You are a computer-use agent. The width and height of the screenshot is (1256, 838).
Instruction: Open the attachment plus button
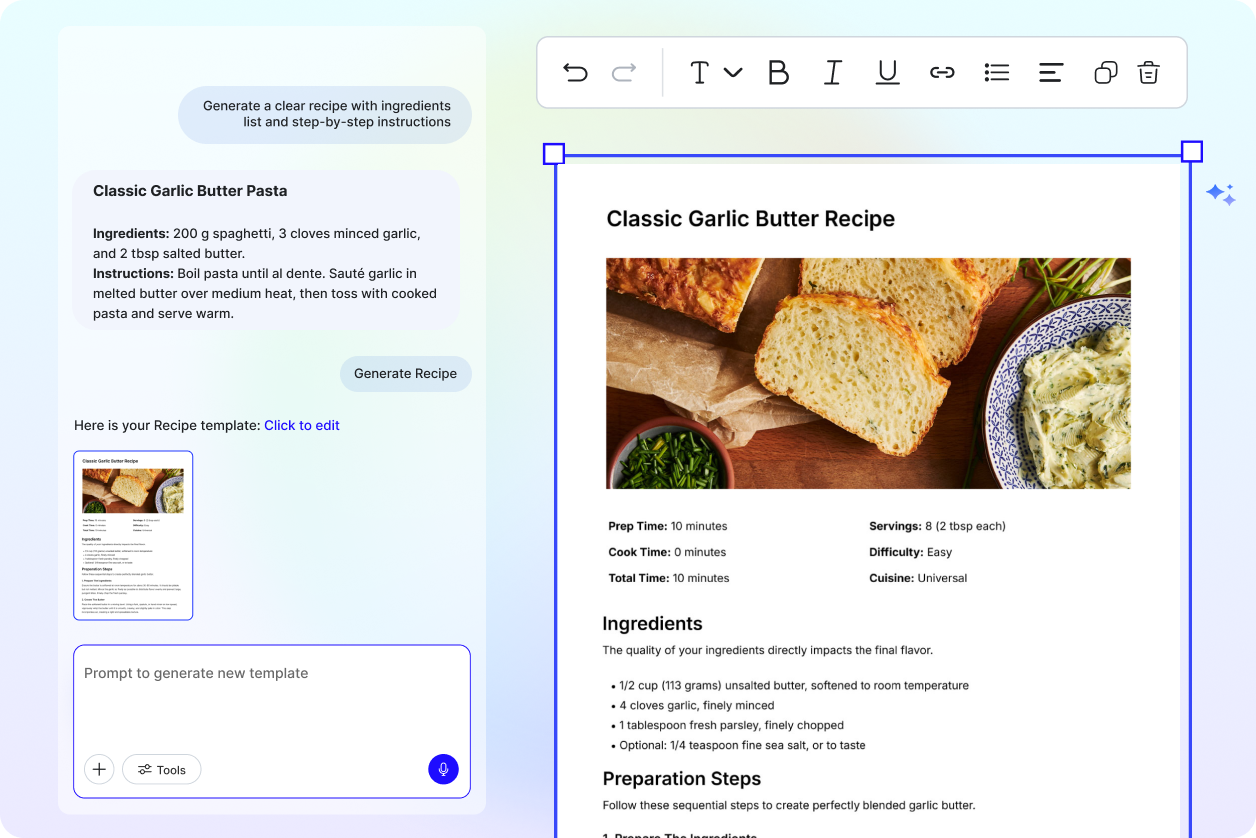(98, 769)
